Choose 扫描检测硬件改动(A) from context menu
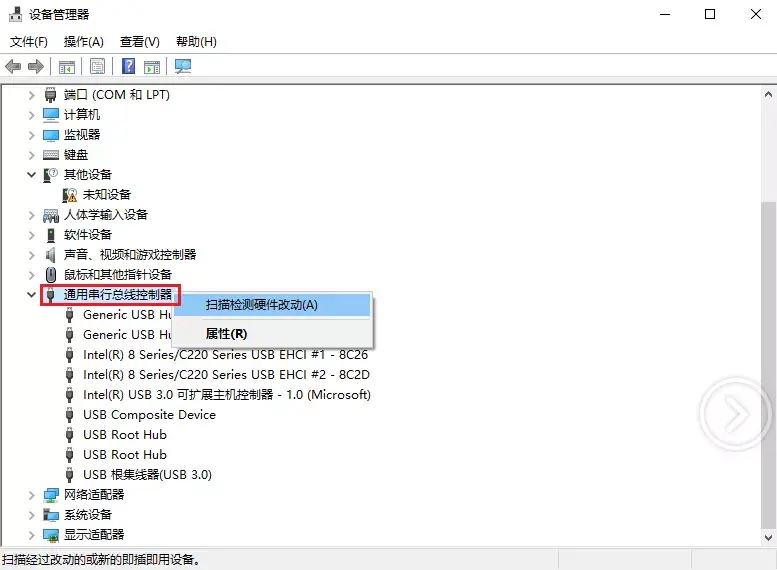This screenshot has width=777, height=570. [262, 305]
